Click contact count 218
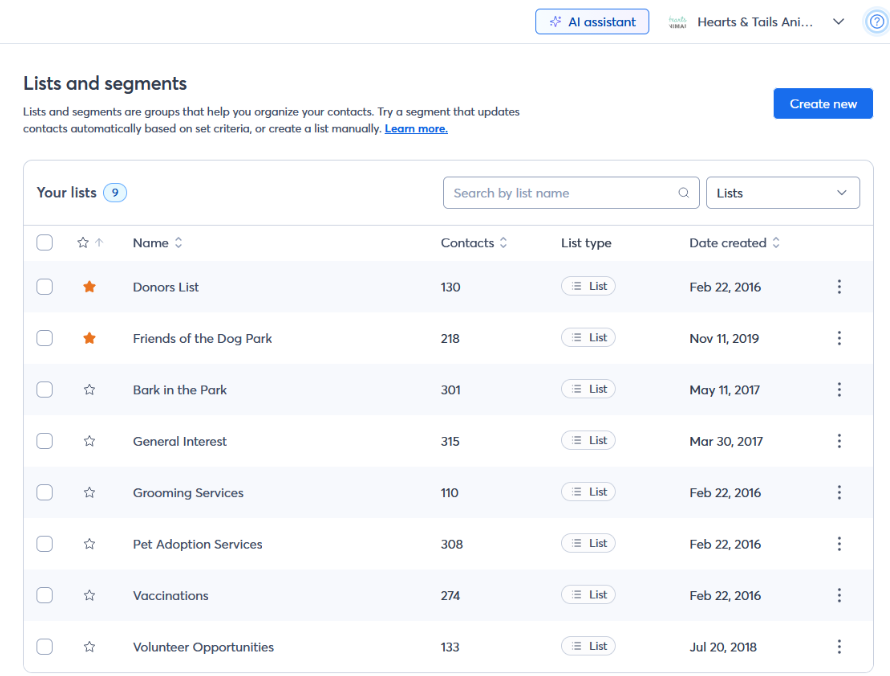The width and height of the screenshot is (890, 676). tap(450, 338)
